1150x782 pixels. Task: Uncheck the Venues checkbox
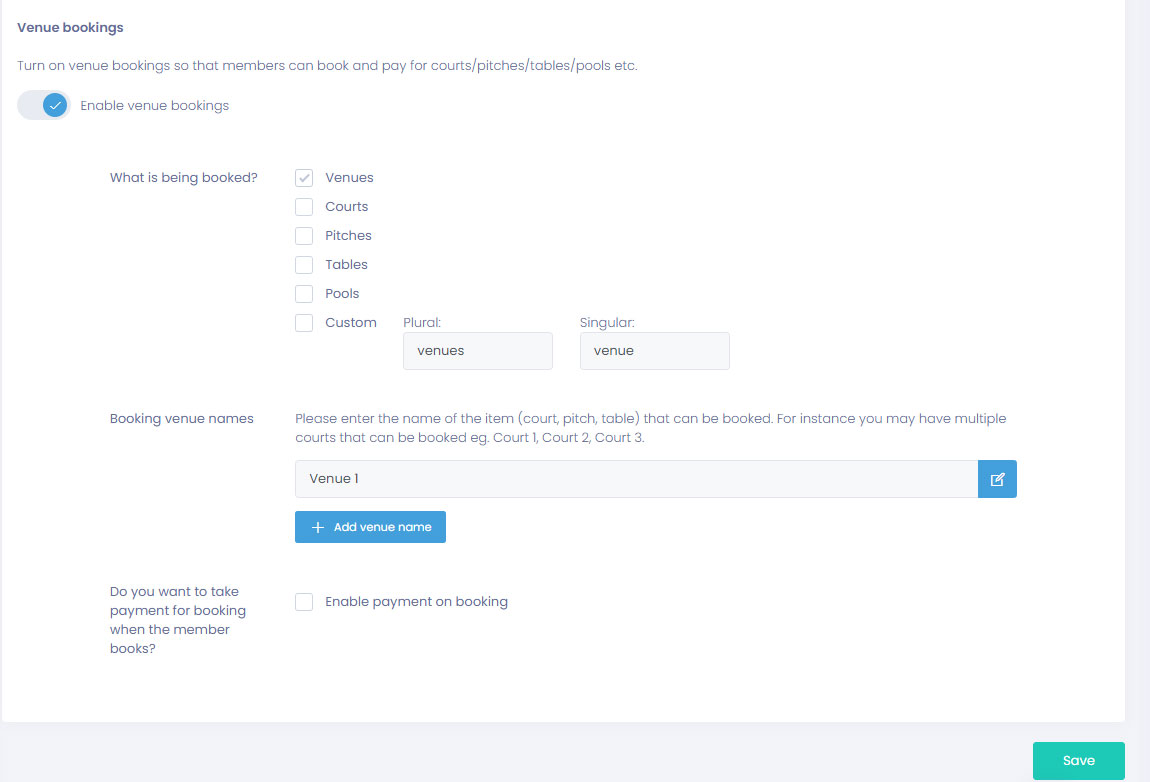click(304, 178)
